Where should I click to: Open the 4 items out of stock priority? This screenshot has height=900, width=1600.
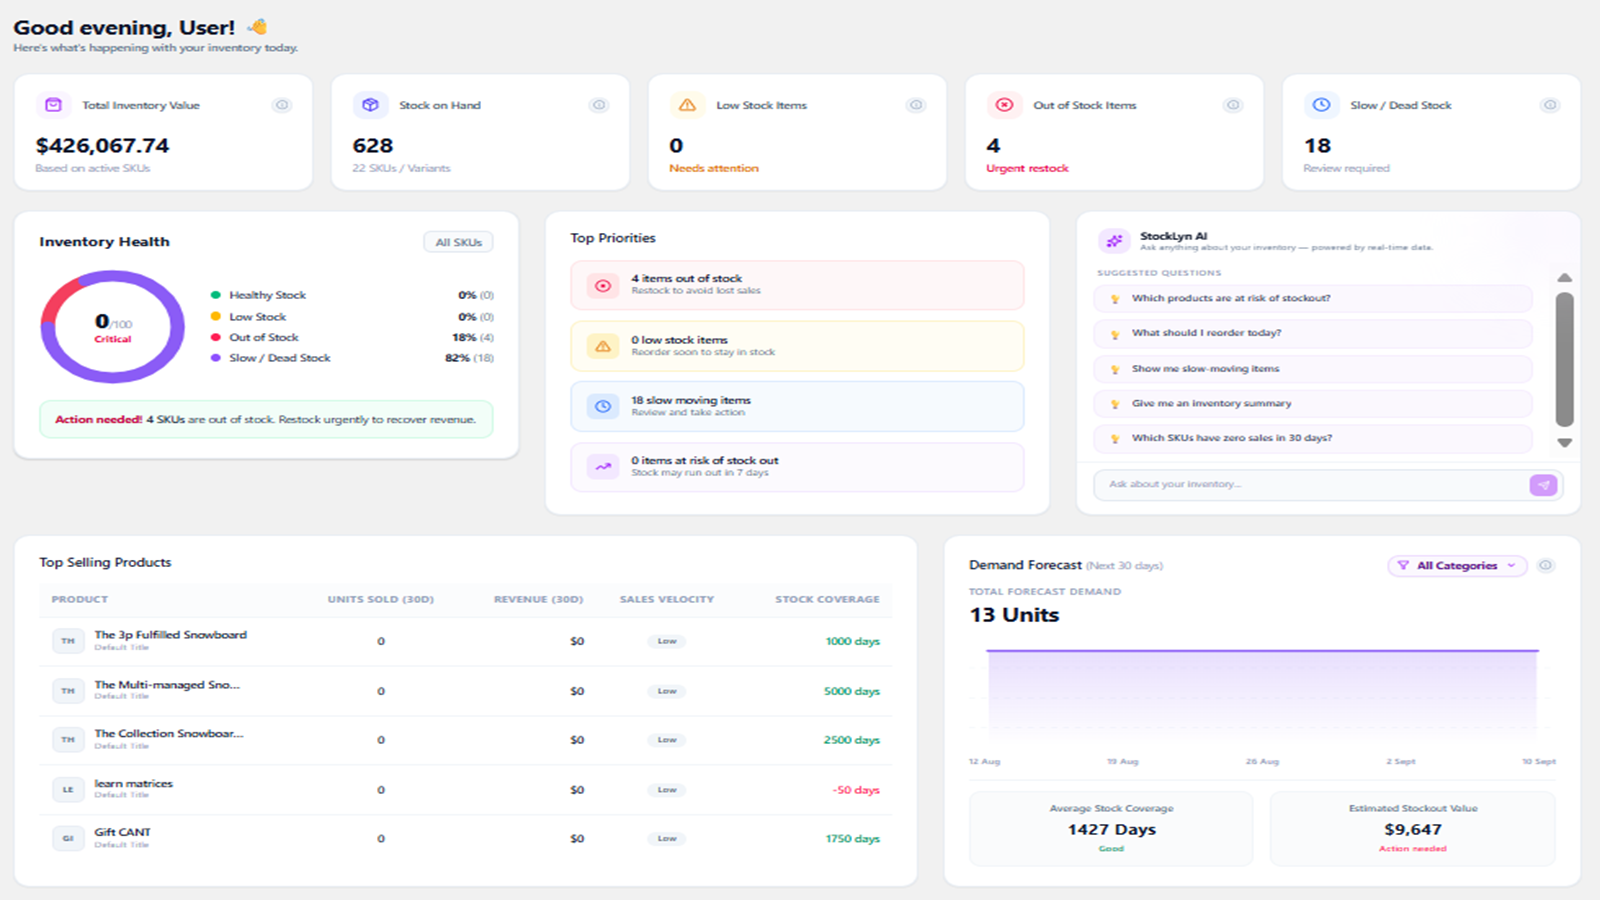pos(797,285)
